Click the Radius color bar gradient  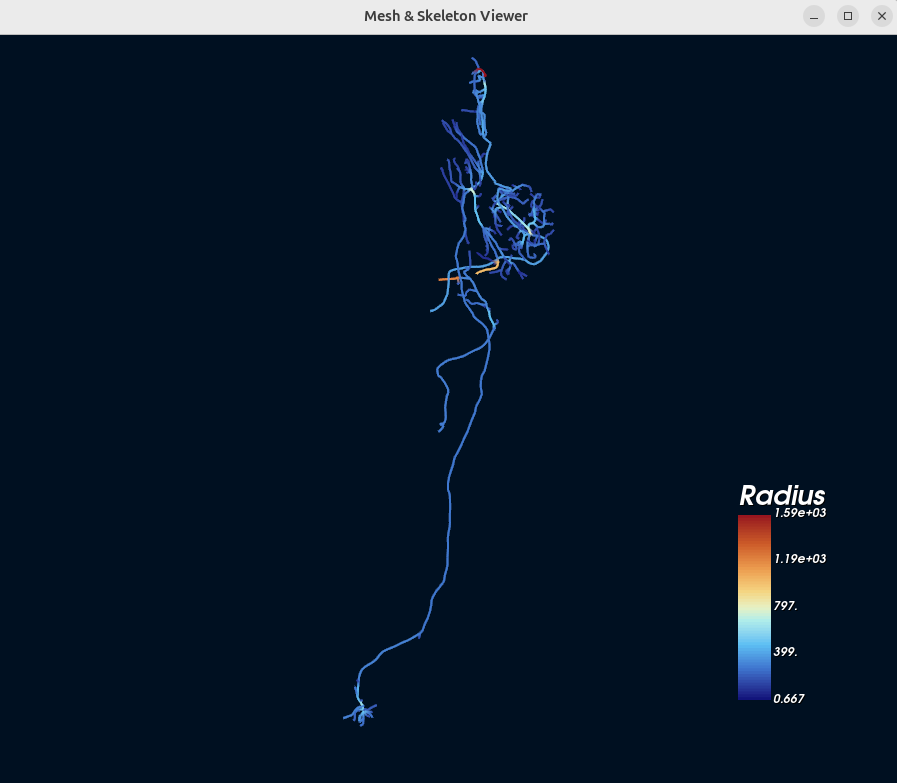point(754,607)
